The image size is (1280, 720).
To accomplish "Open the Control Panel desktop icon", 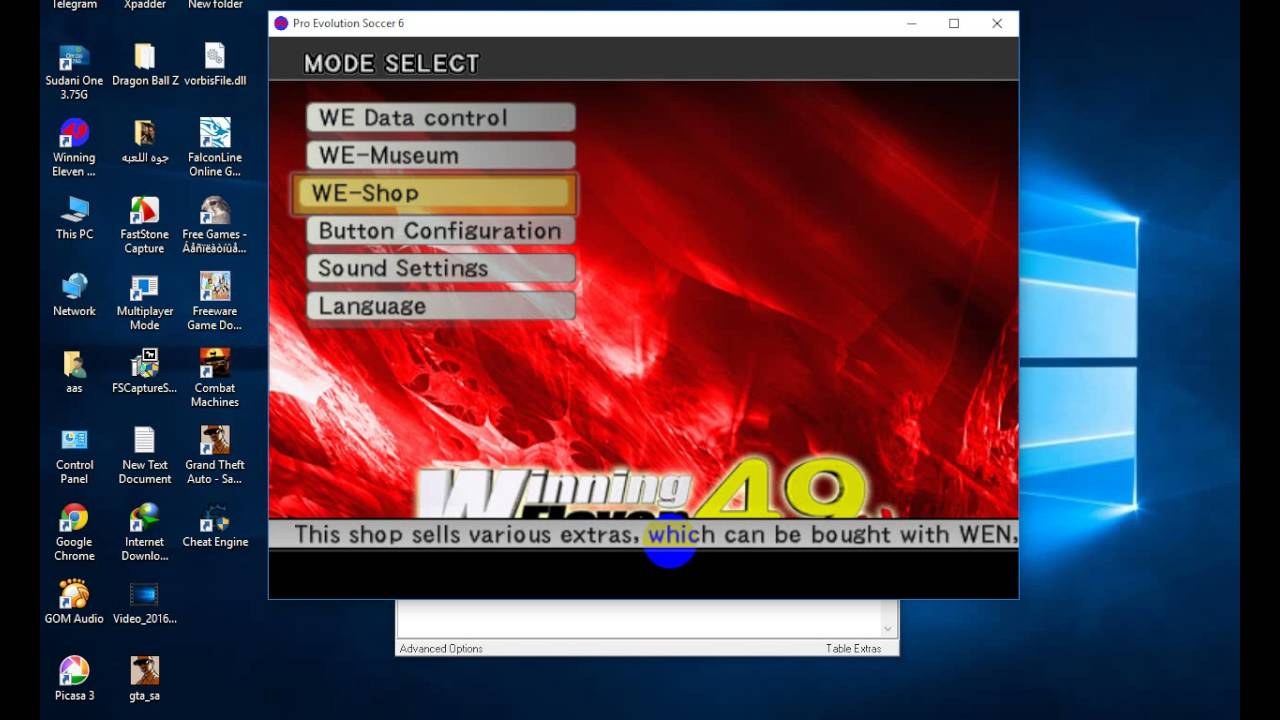I will 74,456.
